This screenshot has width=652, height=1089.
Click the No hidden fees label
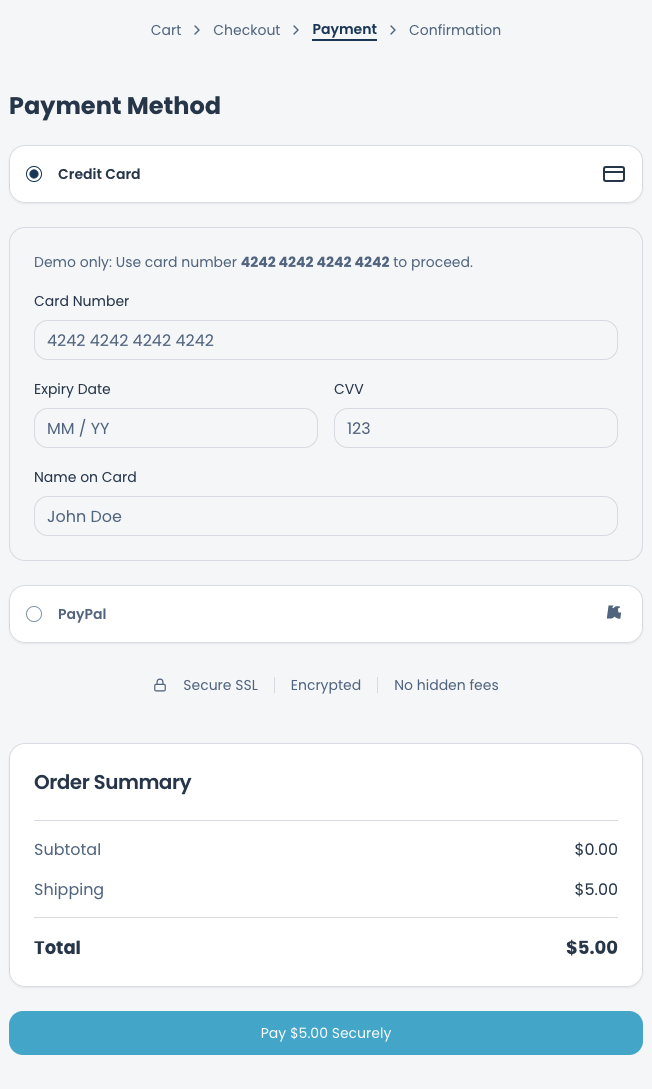[x=446, y=685]
